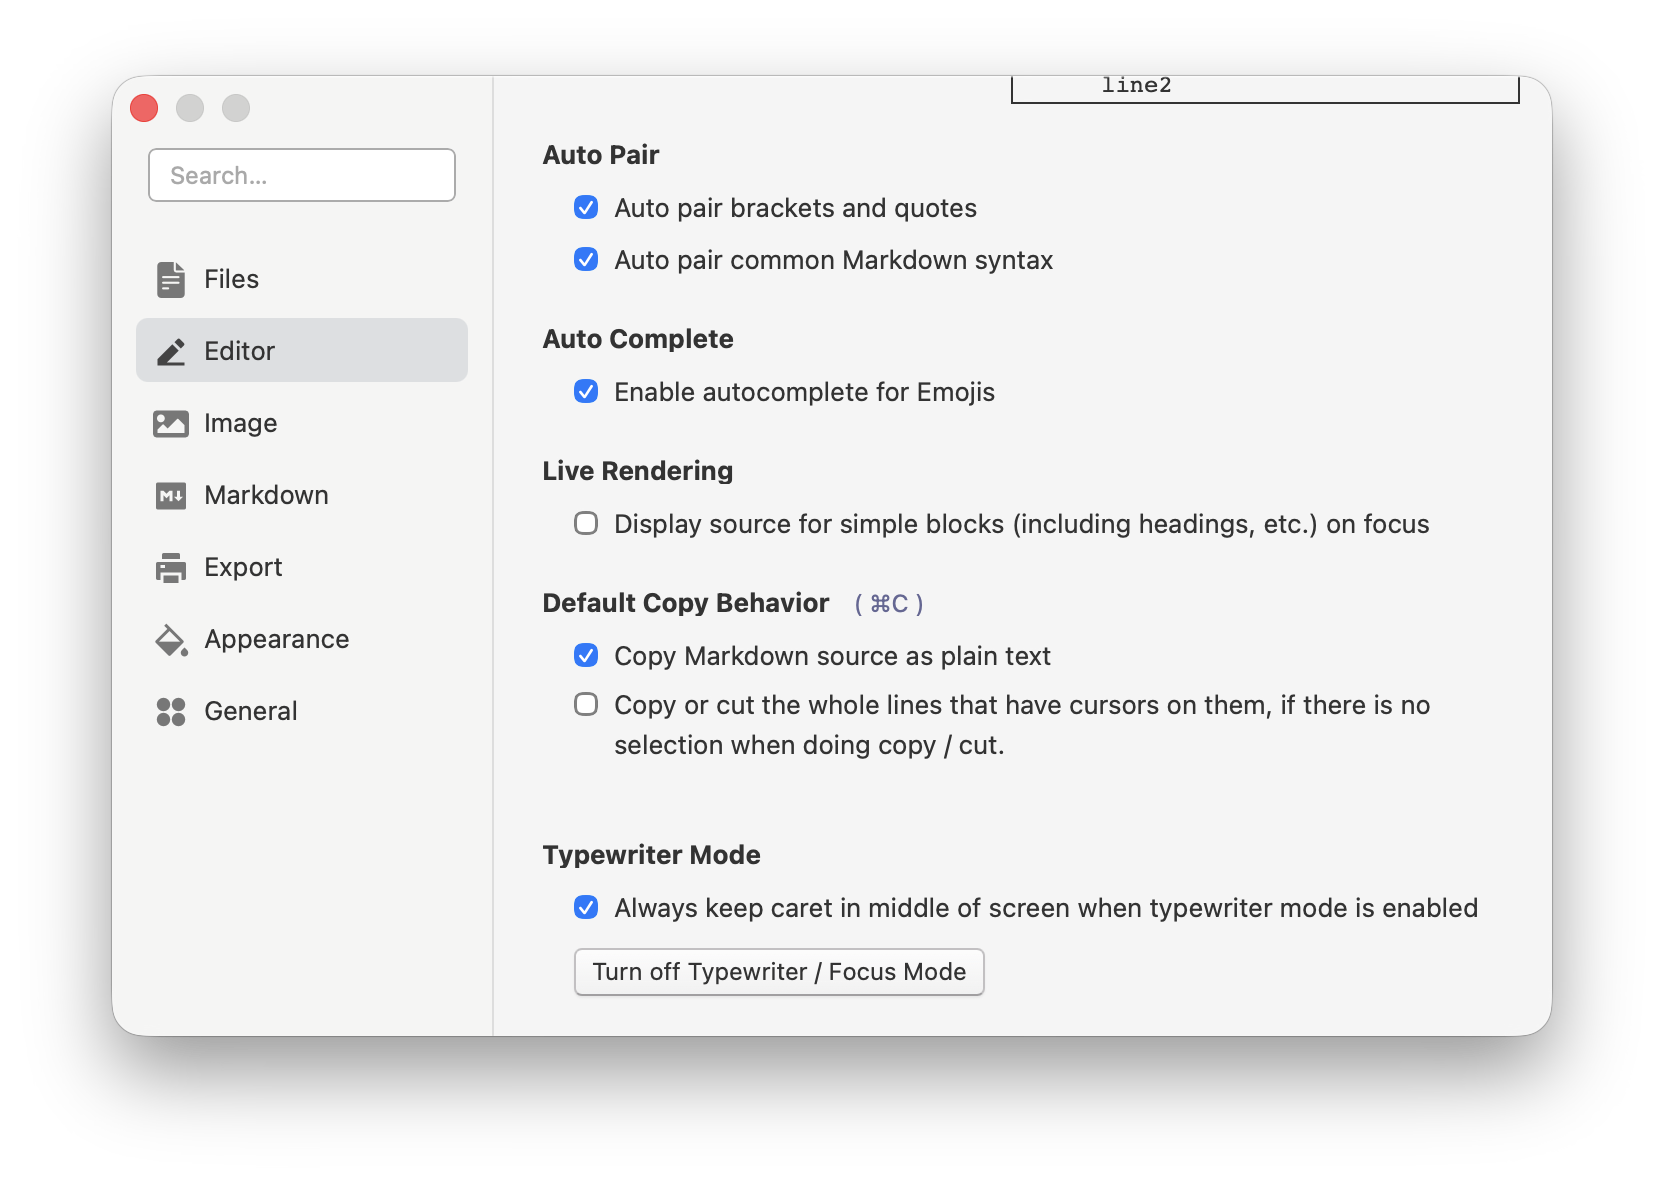1664x1184 pixels.
Task: Click the ⌘C shortcut label
Action: pyautogui.click(x=888, y=603)
